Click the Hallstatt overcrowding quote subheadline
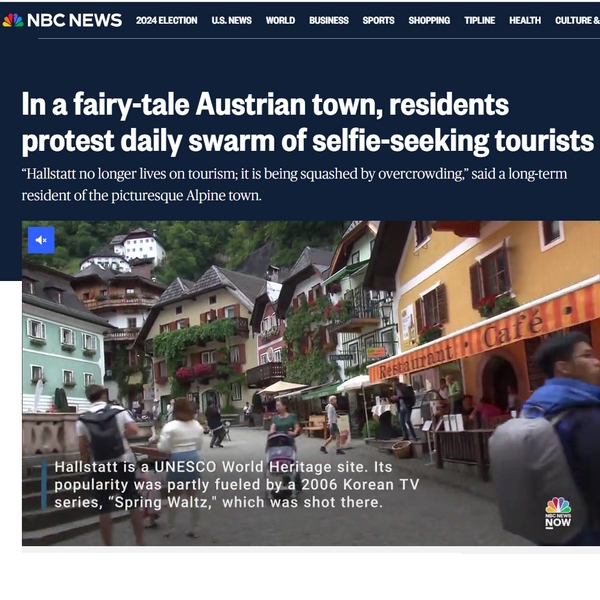 (295, 184)
